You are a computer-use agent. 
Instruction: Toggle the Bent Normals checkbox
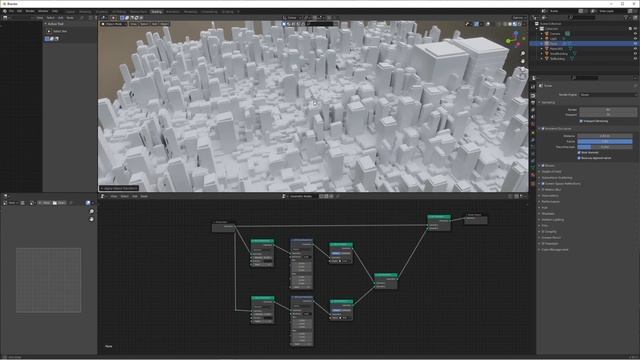pyautogui.click(x=579, y=153)
